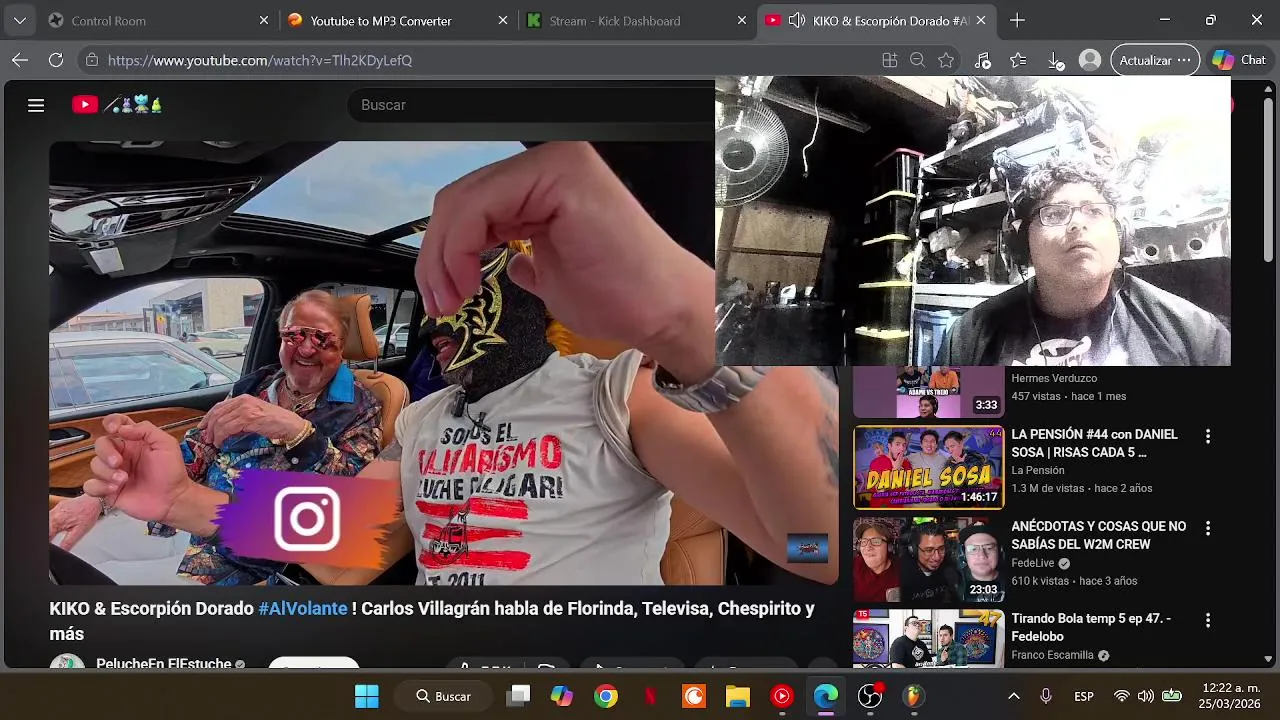Image resolution: width=1280 pixels, height=720 pixels.
Task: Open the Windows Start menu
Action: 367,696
